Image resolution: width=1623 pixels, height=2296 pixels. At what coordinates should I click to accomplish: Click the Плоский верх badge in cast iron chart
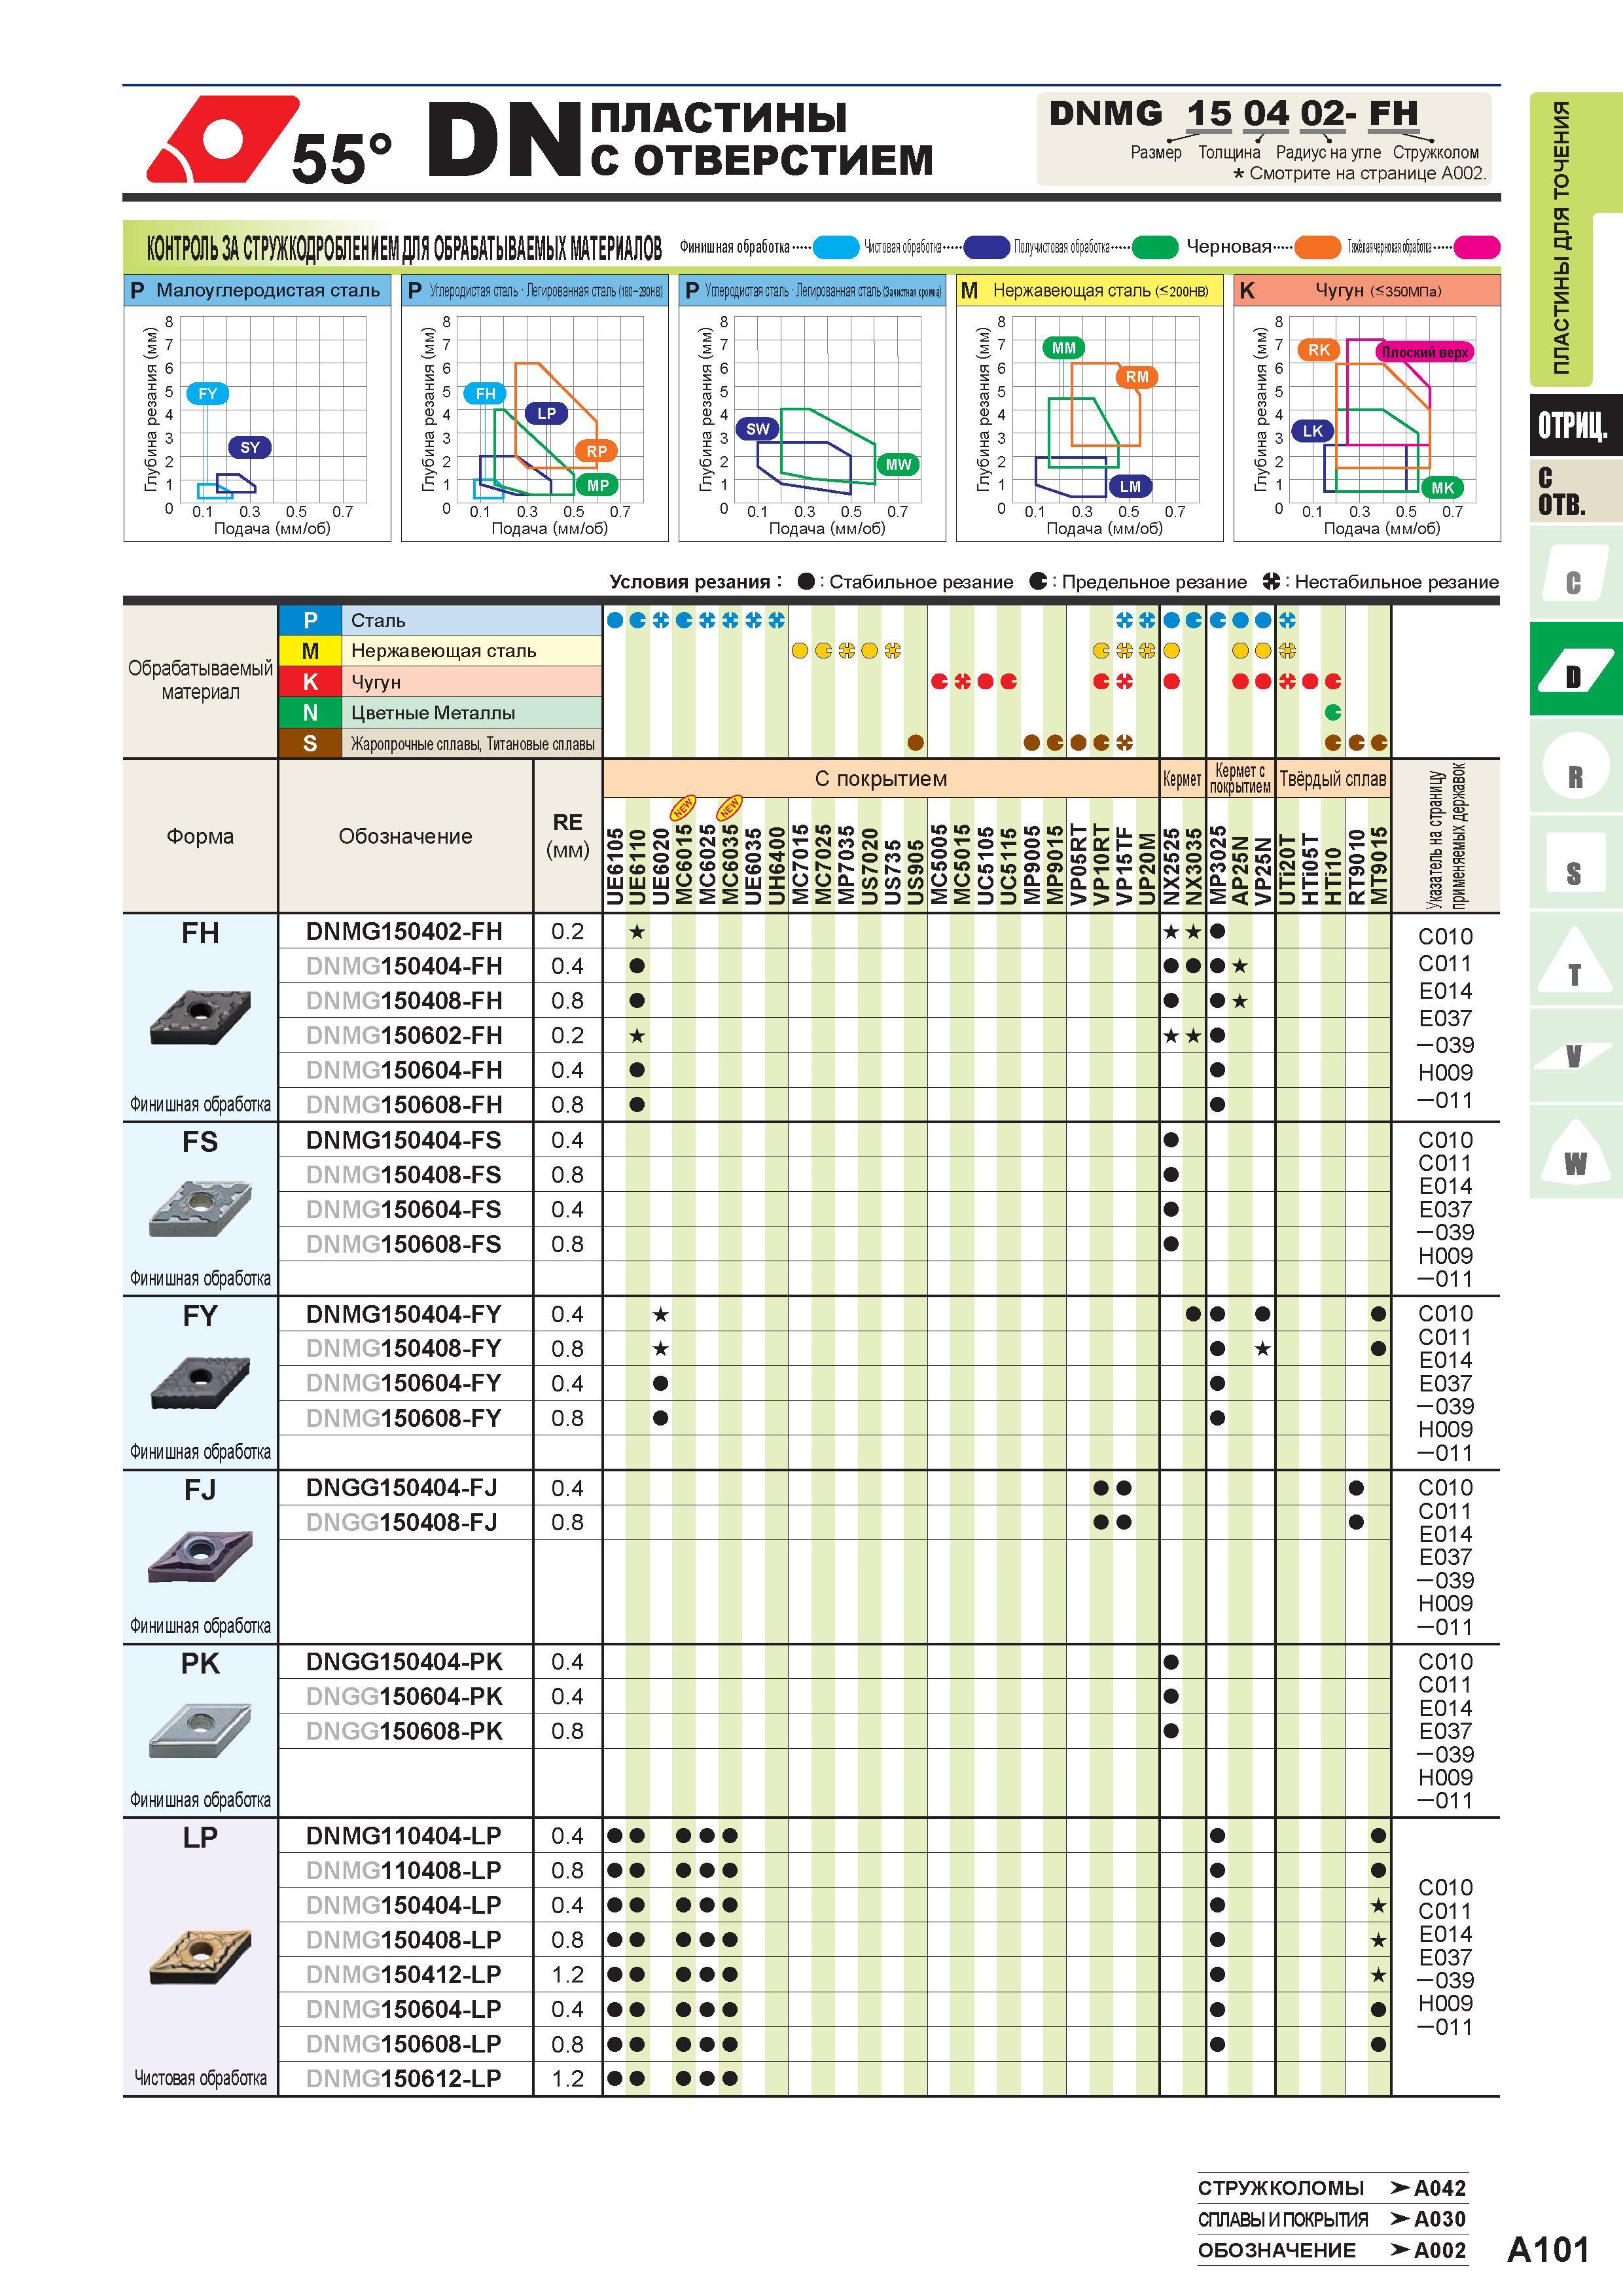pyautogui.click(x=1425, y=352)
